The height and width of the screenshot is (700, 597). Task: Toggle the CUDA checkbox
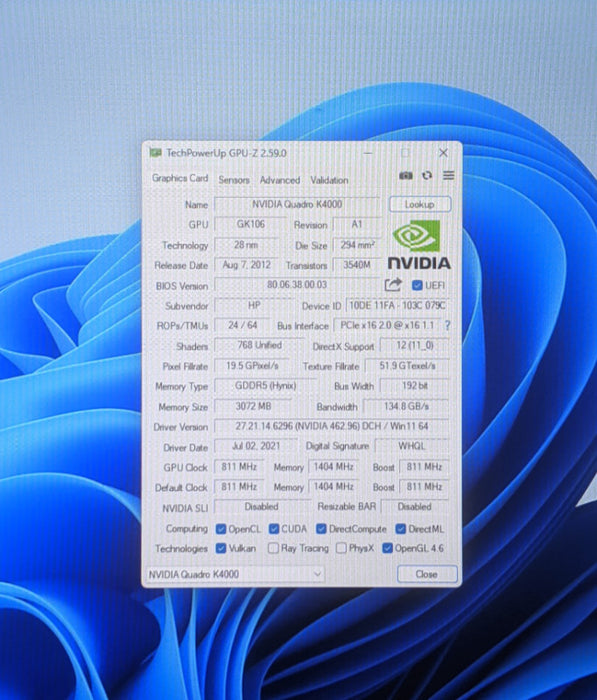tap(274, 529)
